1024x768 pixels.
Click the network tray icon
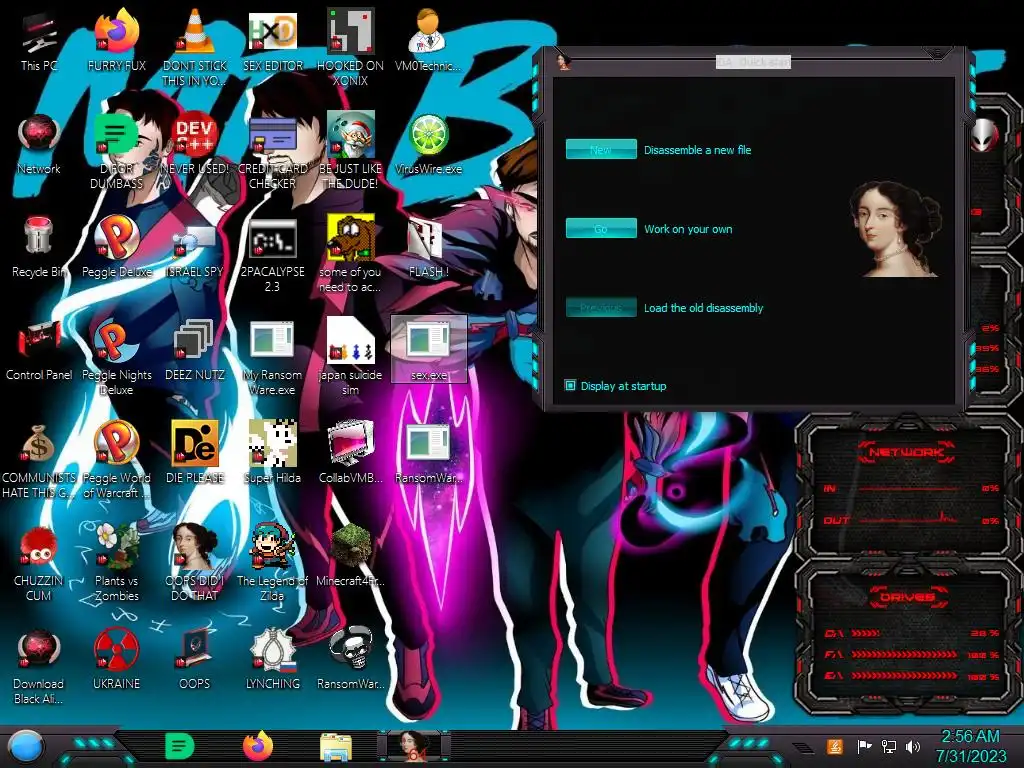click(889, 746)
